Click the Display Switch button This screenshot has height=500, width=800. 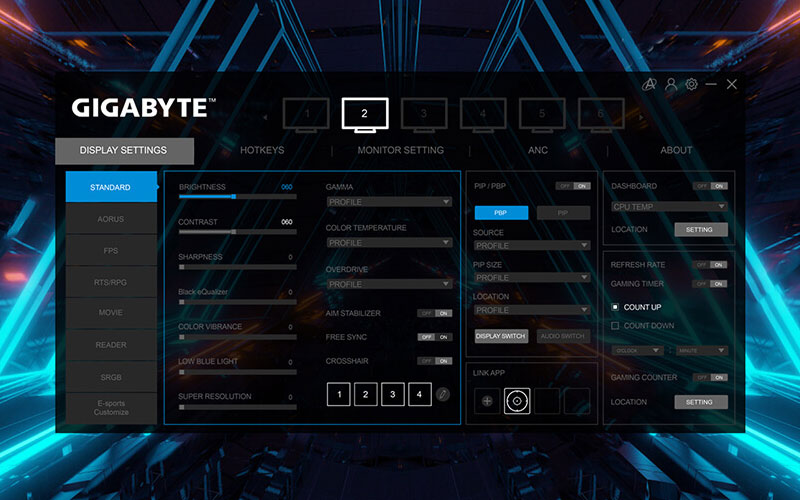[x=501, y=336]
